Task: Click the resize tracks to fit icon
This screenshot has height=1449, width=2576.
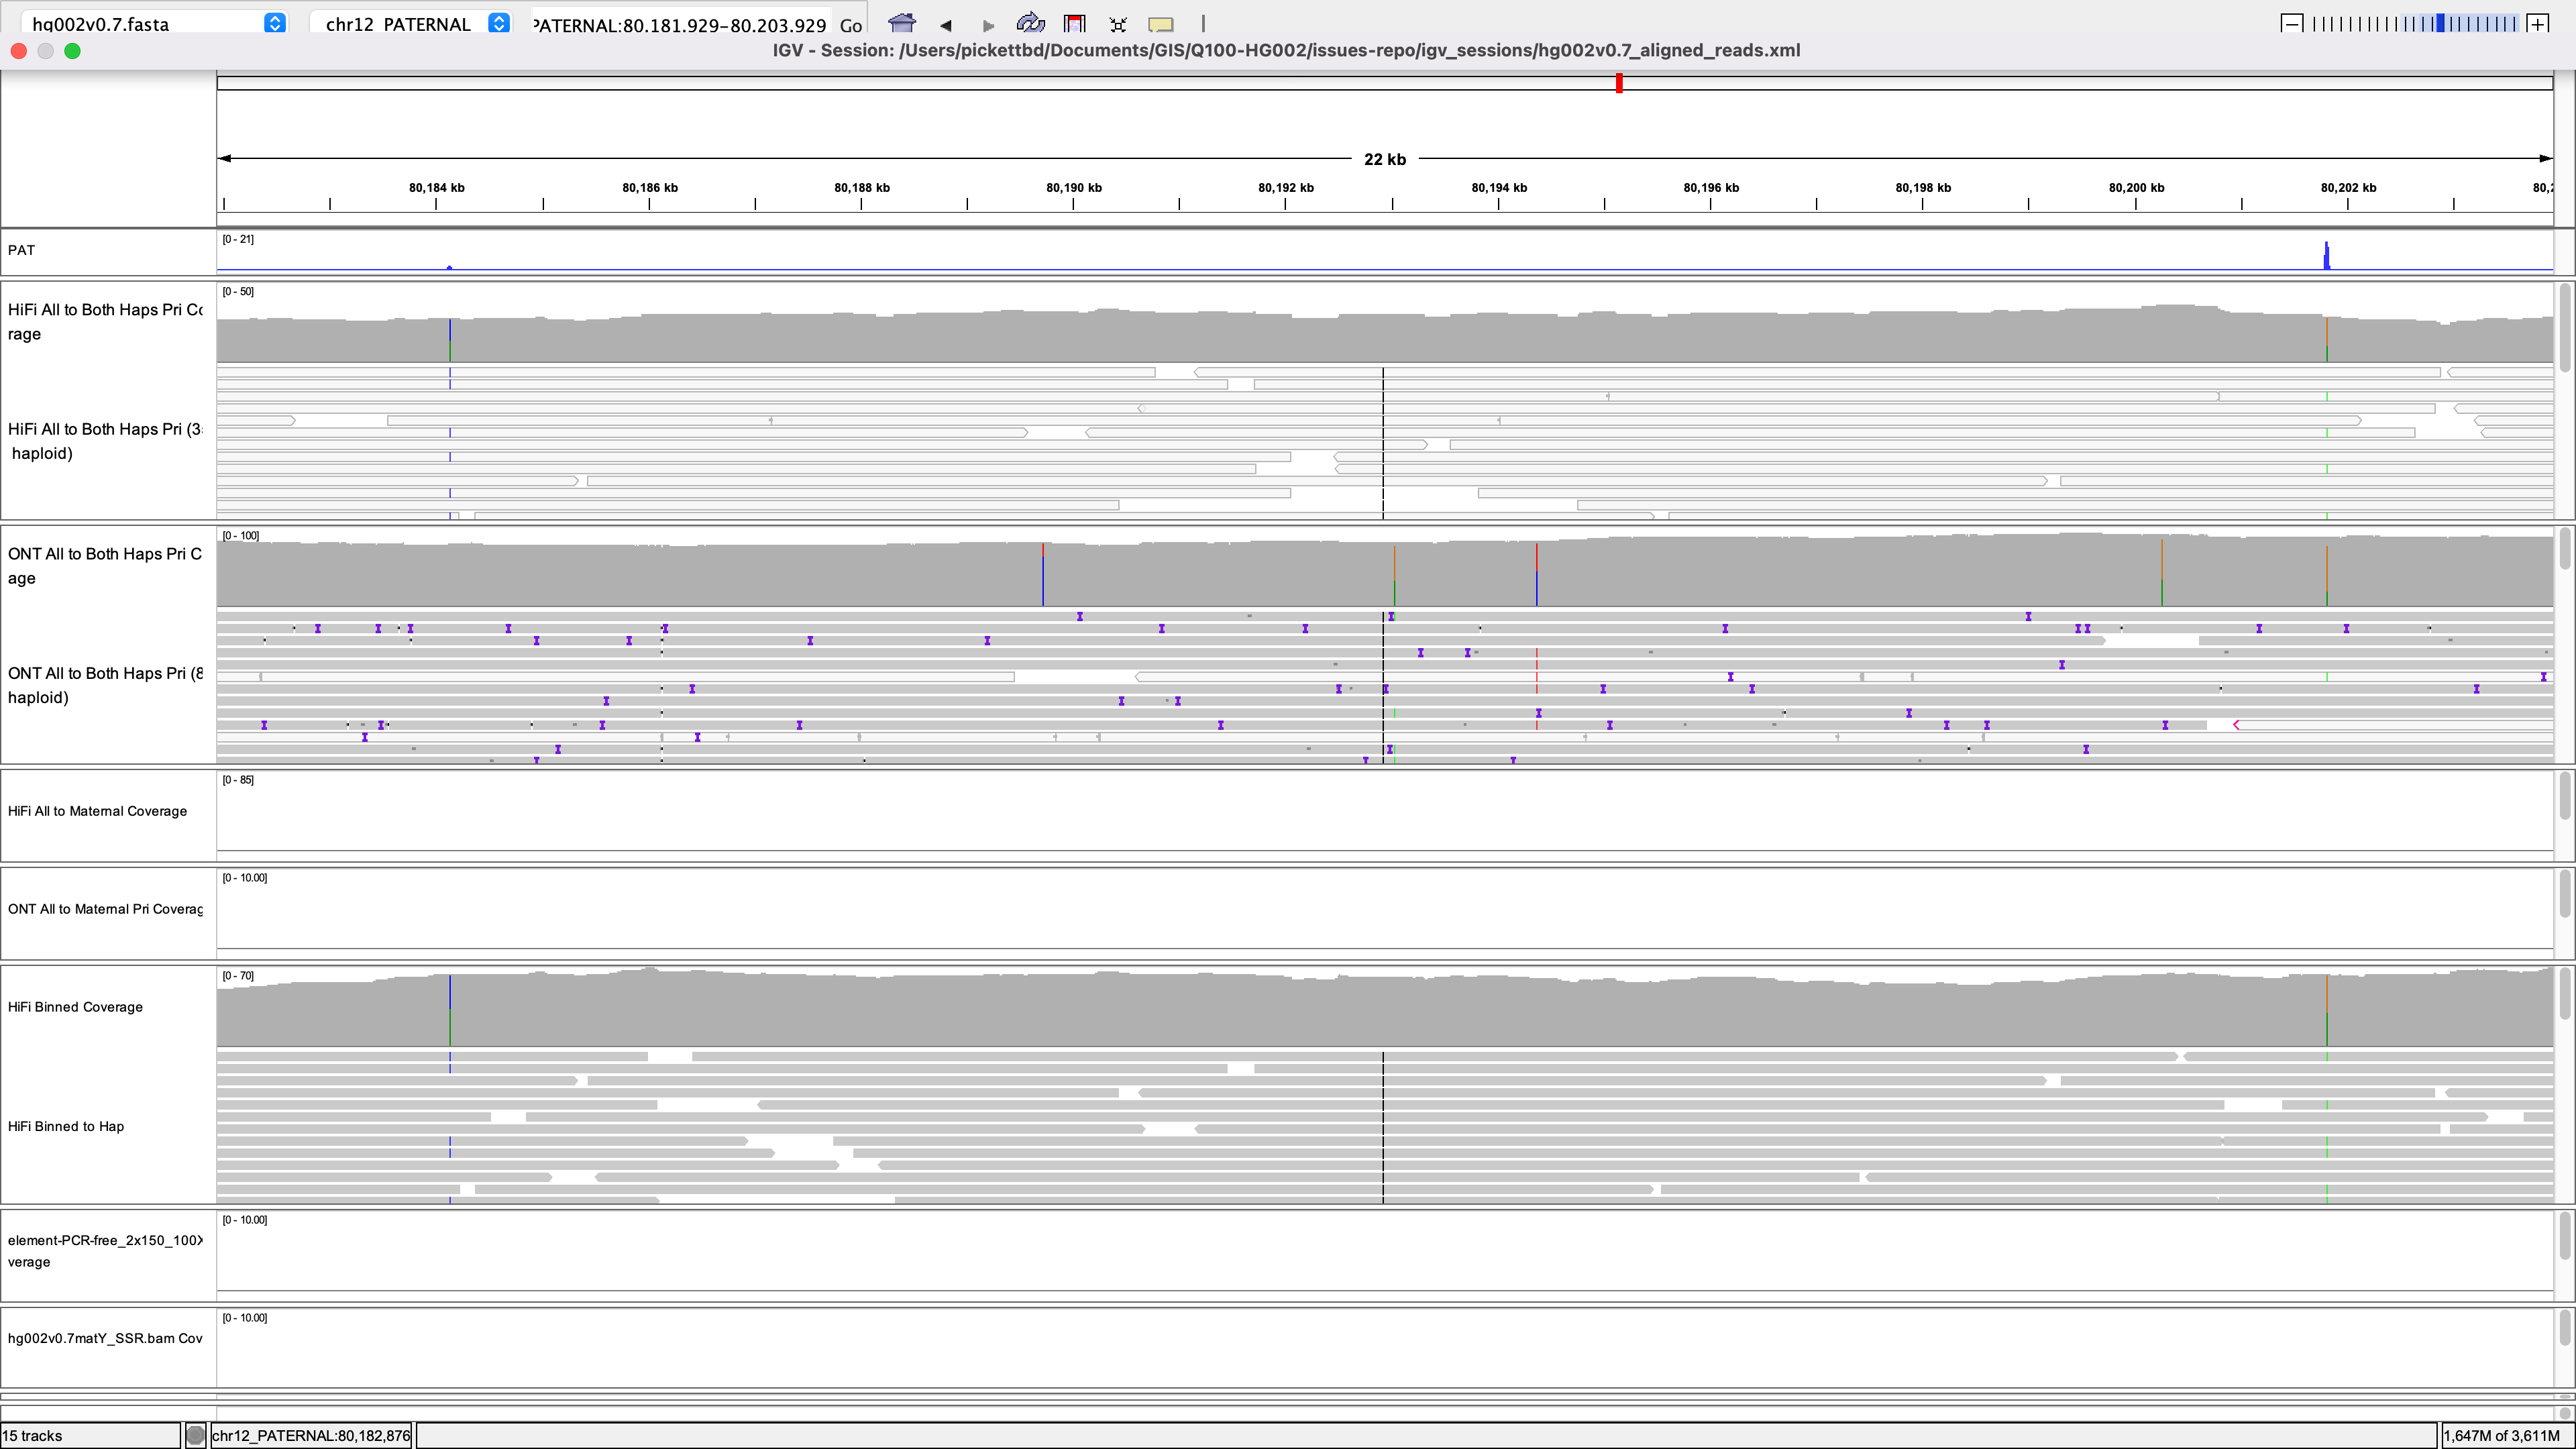Action: [1117, 24]
